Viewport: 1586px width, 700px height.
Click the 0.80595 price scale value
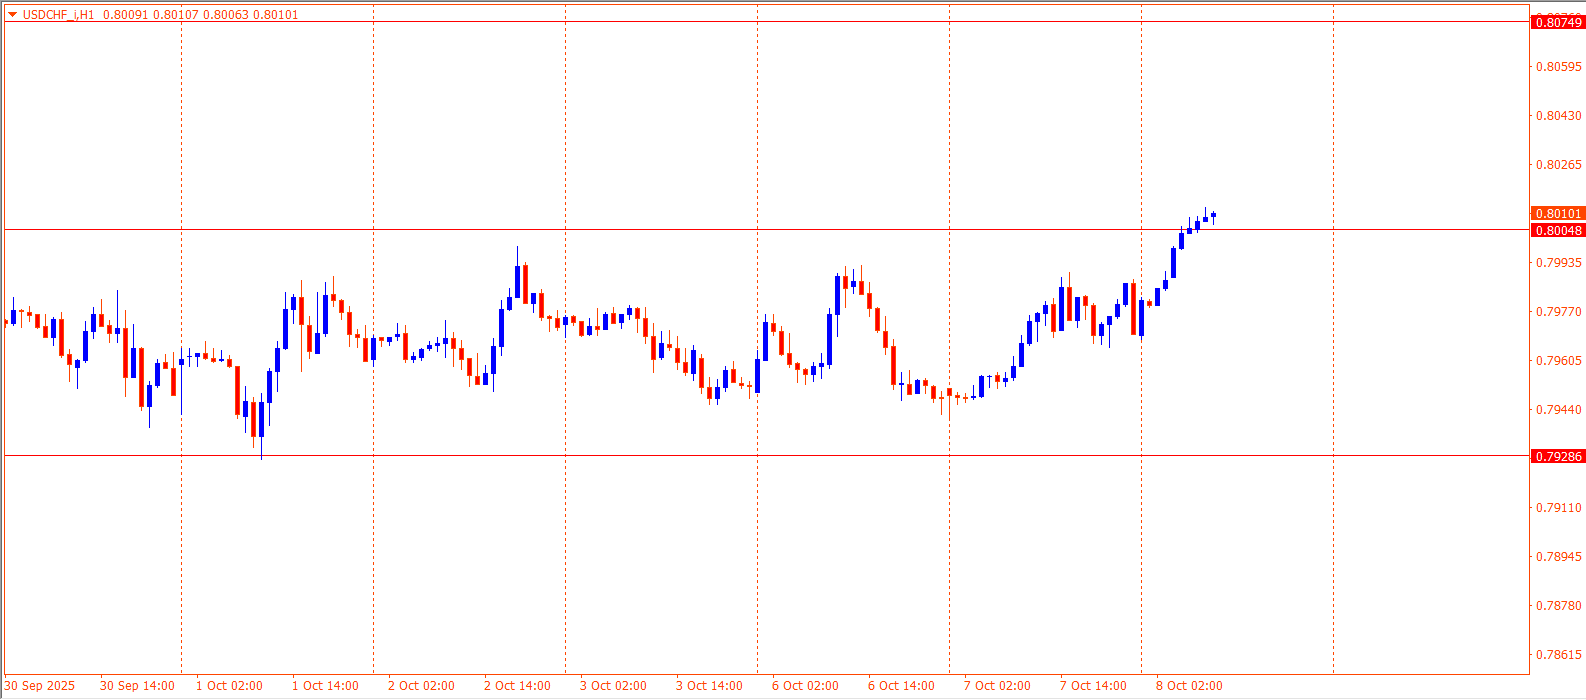1558,67
